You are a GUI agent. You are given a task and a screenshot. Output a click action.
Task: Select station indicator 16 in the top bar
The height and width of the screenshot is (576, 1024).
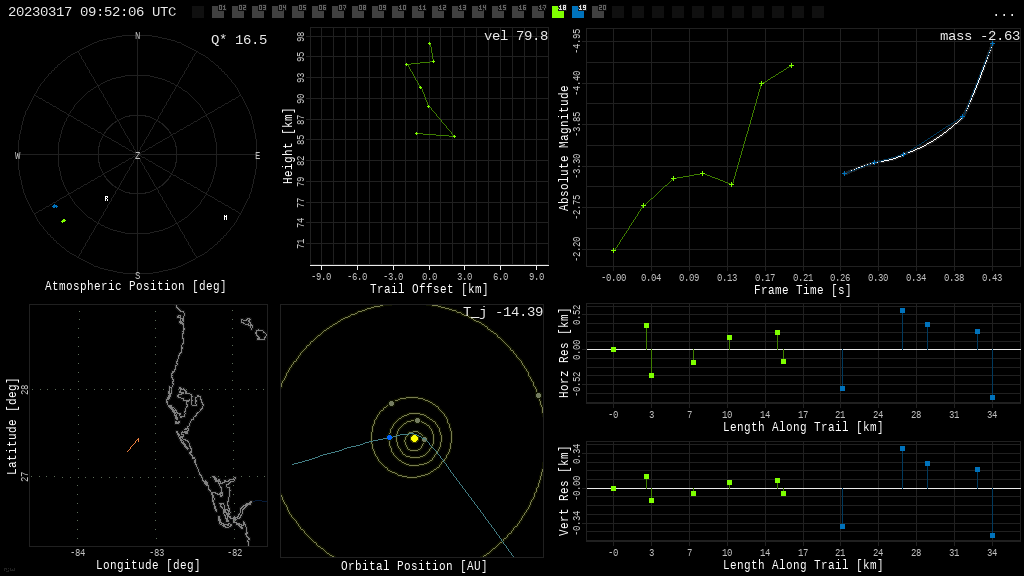(518, 11)
